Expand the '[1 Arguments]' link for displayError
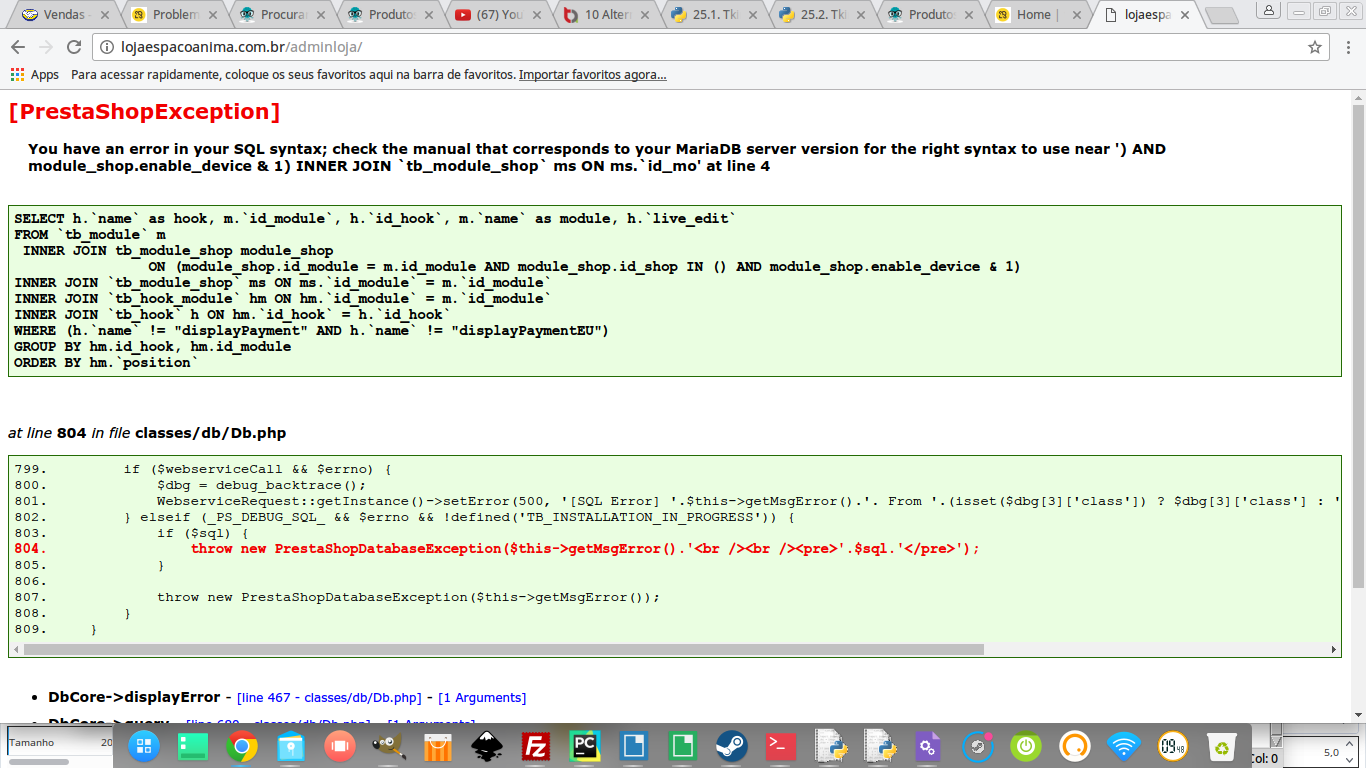1366x768 pixels. pyautogui.click(x=482, y=698)
